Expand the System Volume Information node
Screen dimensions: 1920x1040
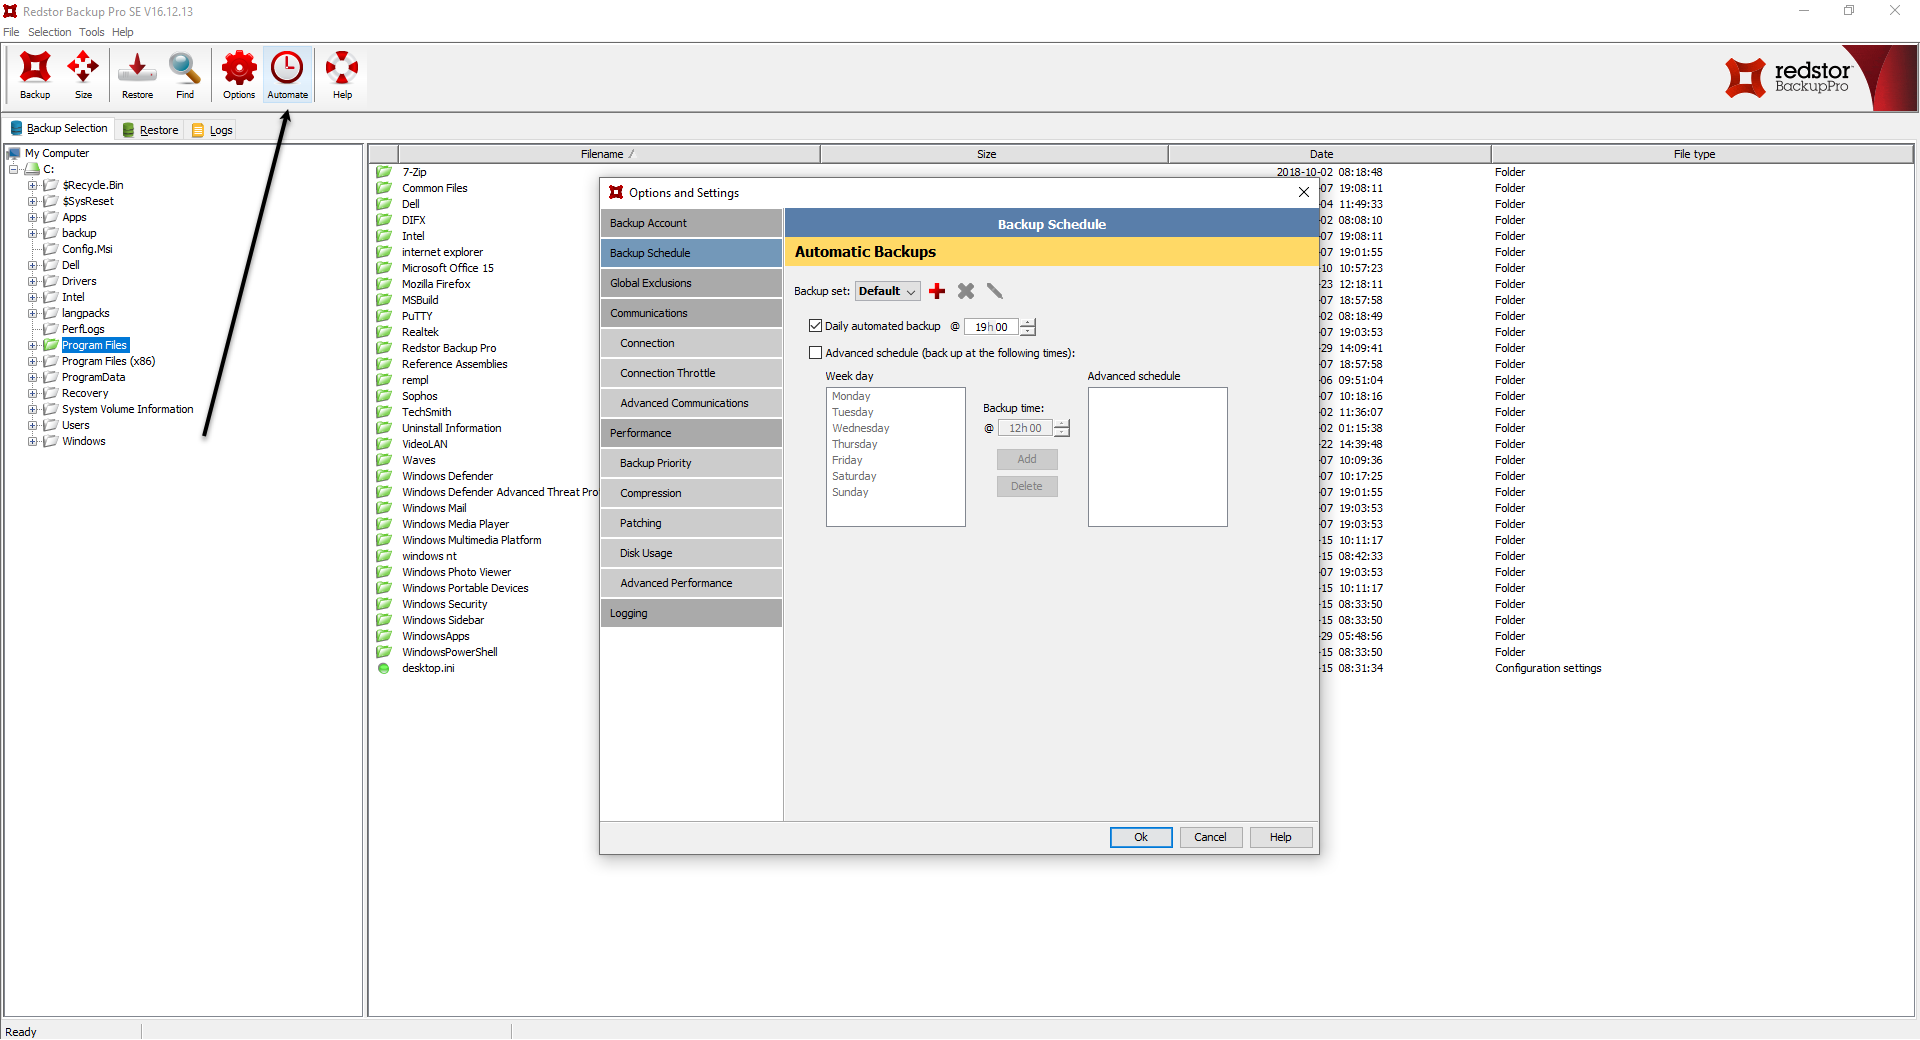click(x=32, y=409)
